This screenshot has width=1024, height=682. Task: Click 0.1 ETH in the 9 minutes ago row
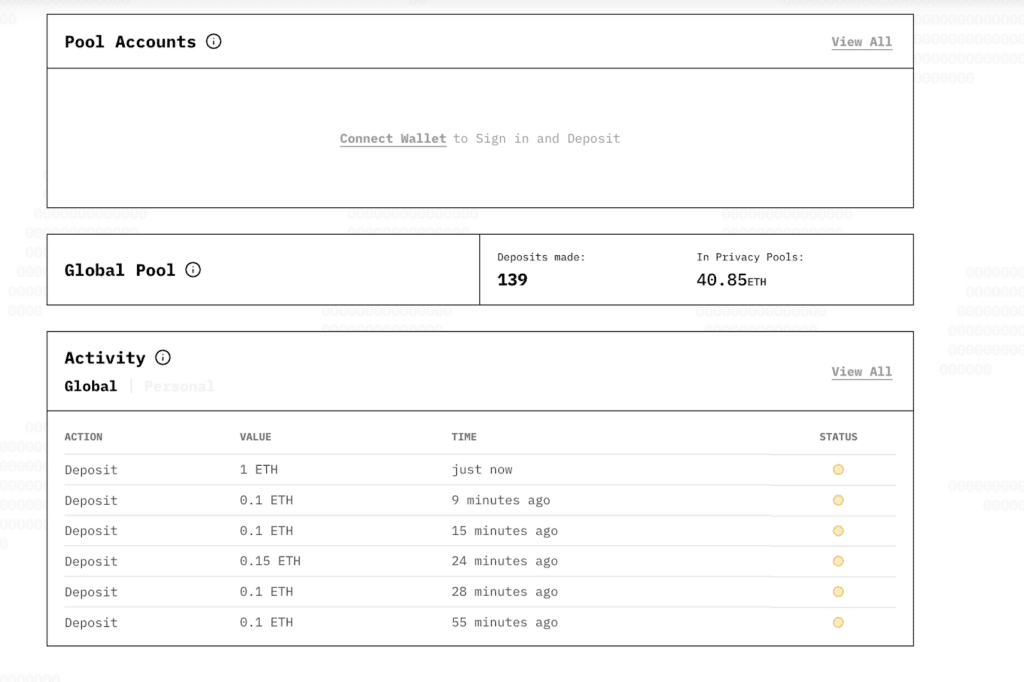tap(266, 500)
